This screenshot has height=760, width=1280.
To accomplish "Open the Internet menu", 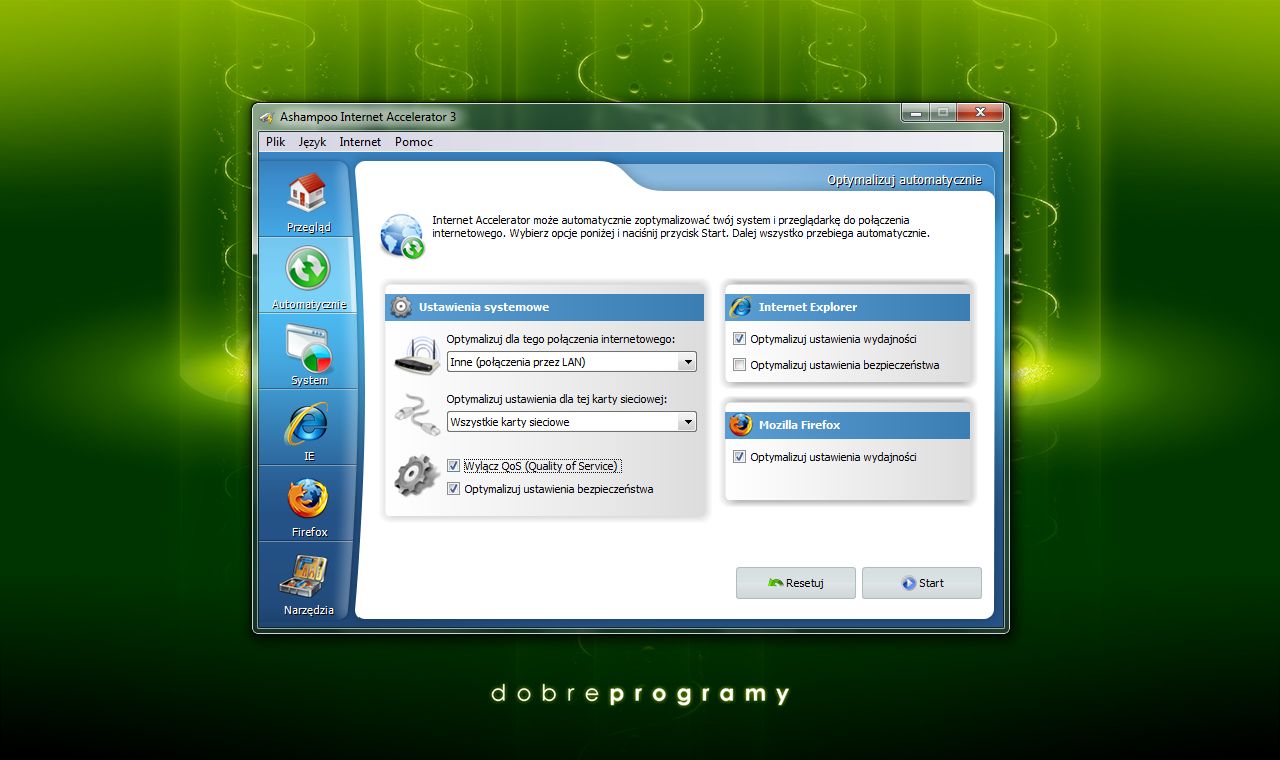I will point(360,142).
